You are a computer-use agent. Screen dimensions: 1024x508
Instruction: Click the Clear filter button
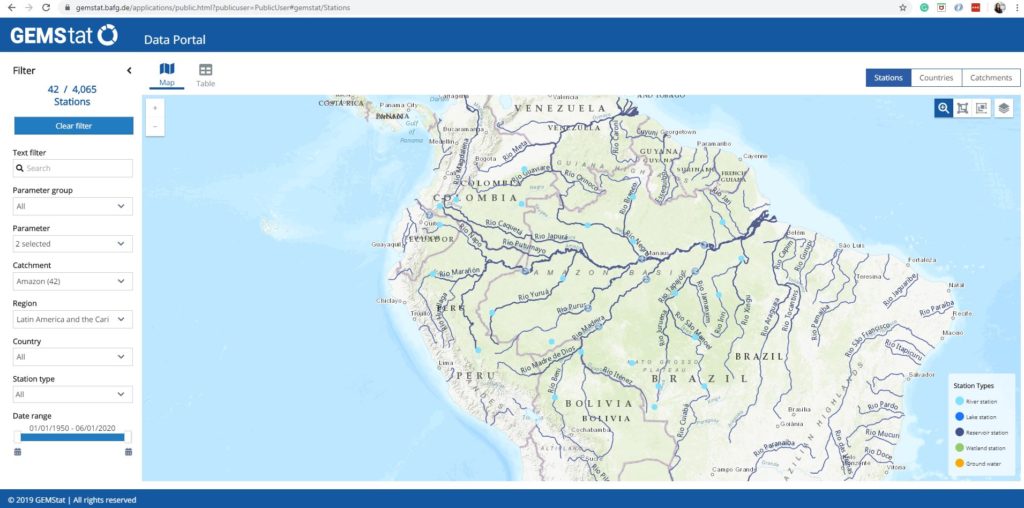[x=74, y=126]
